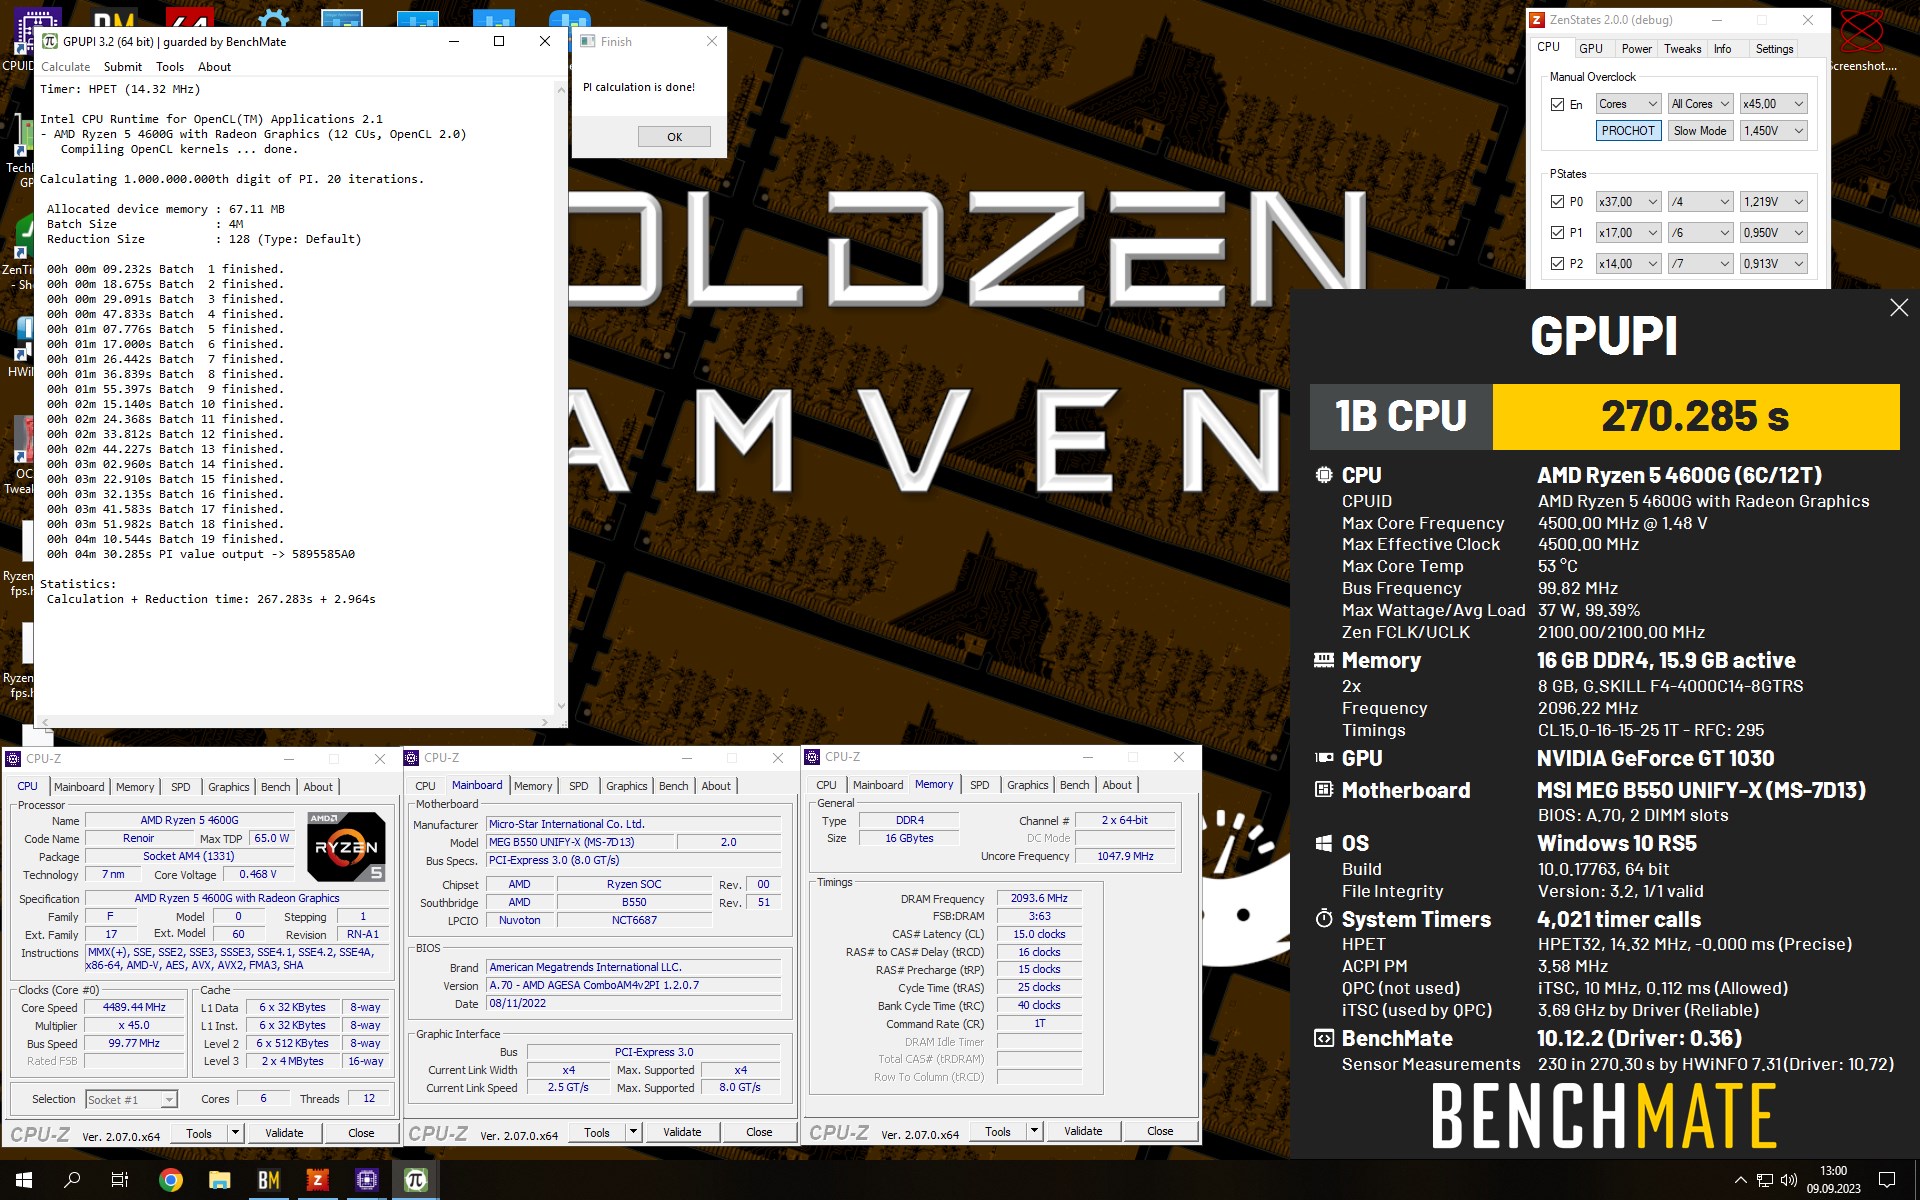Click the network icon in system tray
This screenshot has height=1200, width=1920.
[x=1765, y=1180]
